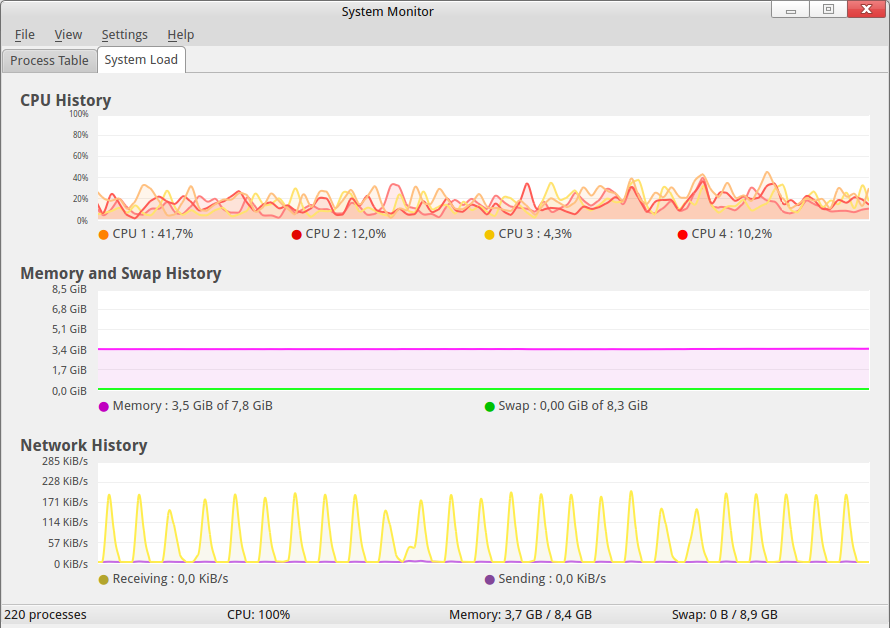Open the Help menu
The width and height of the screenshot is (890, 628).
pos(181,35)
